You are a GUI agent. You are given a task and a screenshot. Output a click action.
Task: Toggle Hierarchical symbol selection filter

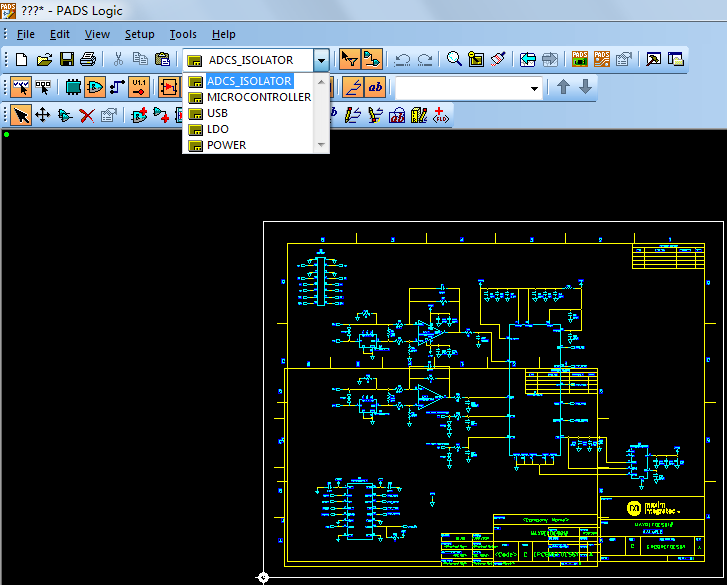point(169,87)
